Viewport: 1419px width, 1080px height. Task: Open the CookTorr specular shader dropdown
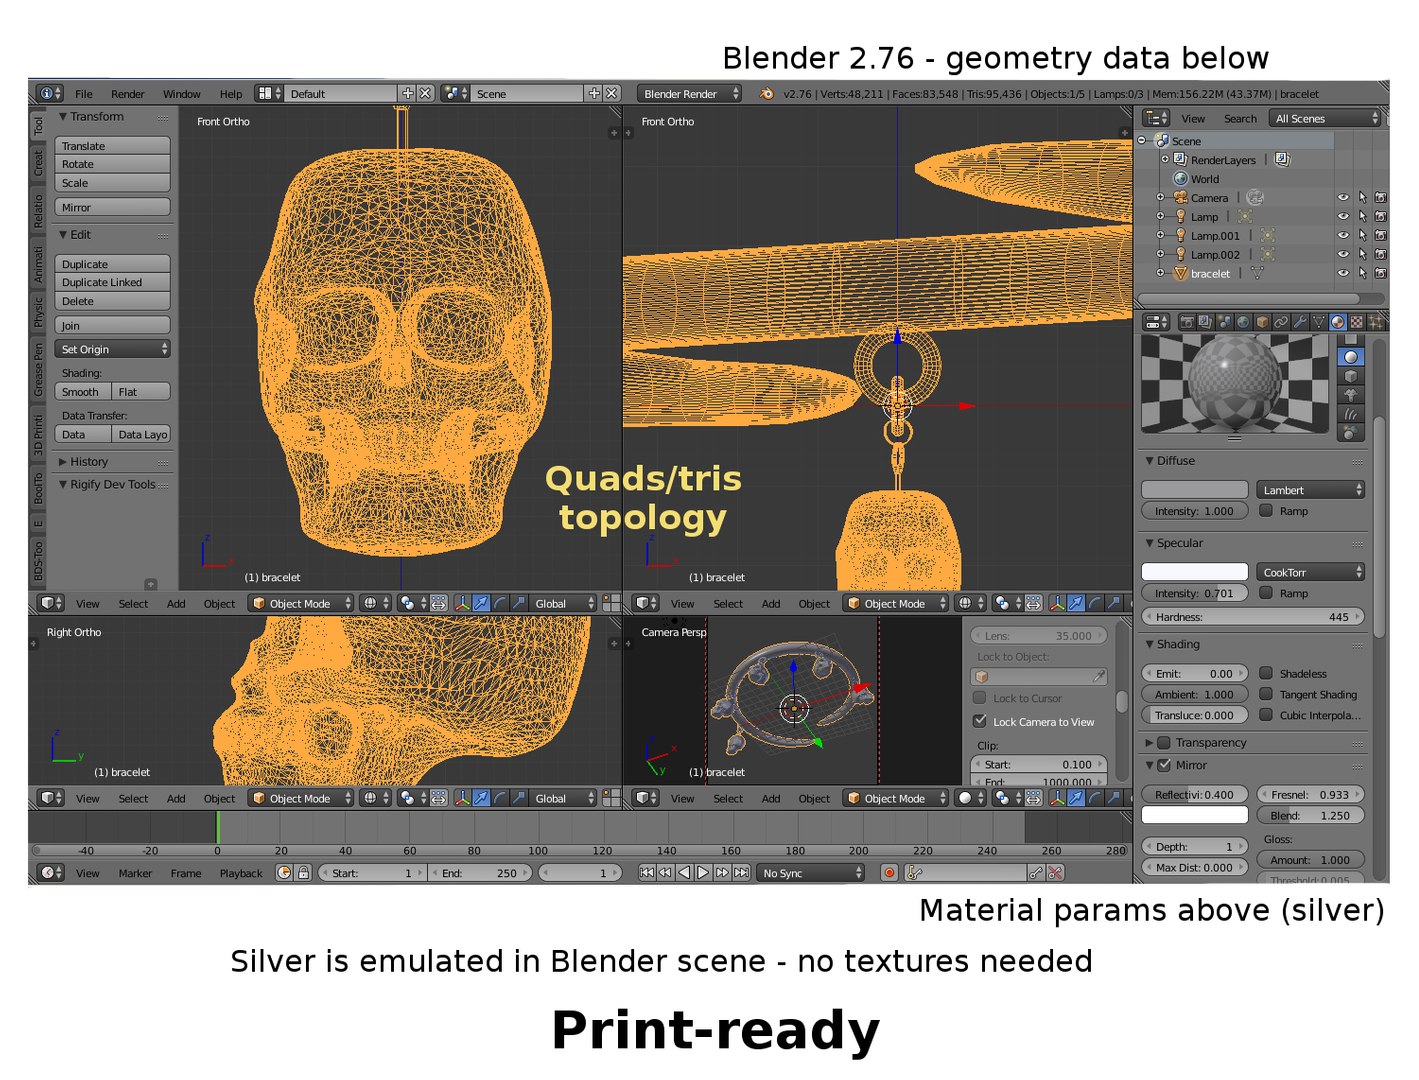pos(1311,572)
